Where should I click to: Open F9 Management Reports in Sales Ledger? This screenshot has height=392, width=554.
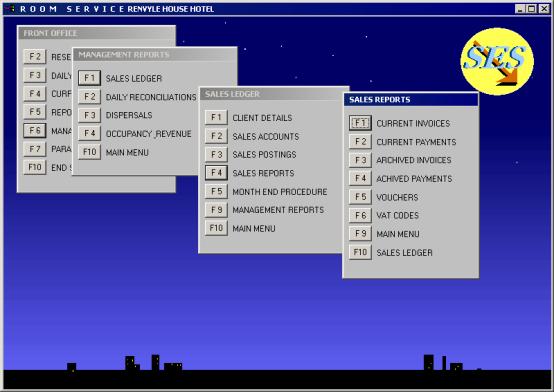click(x=216, y=210)
